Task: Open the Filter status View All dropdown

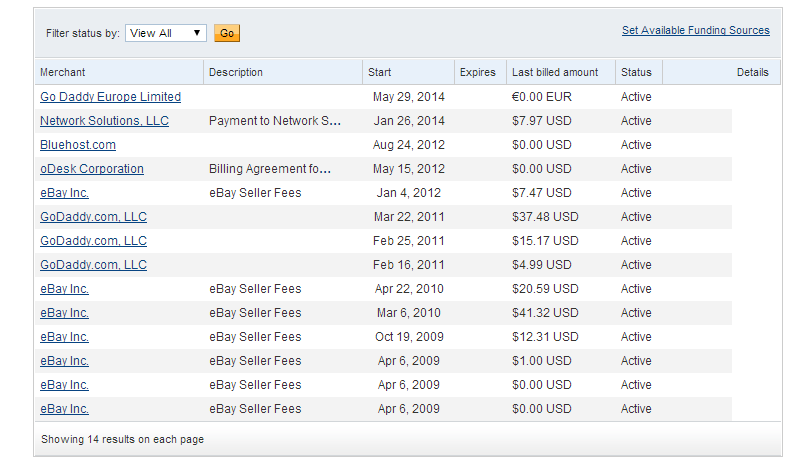Action: click(x=166, y=33)
